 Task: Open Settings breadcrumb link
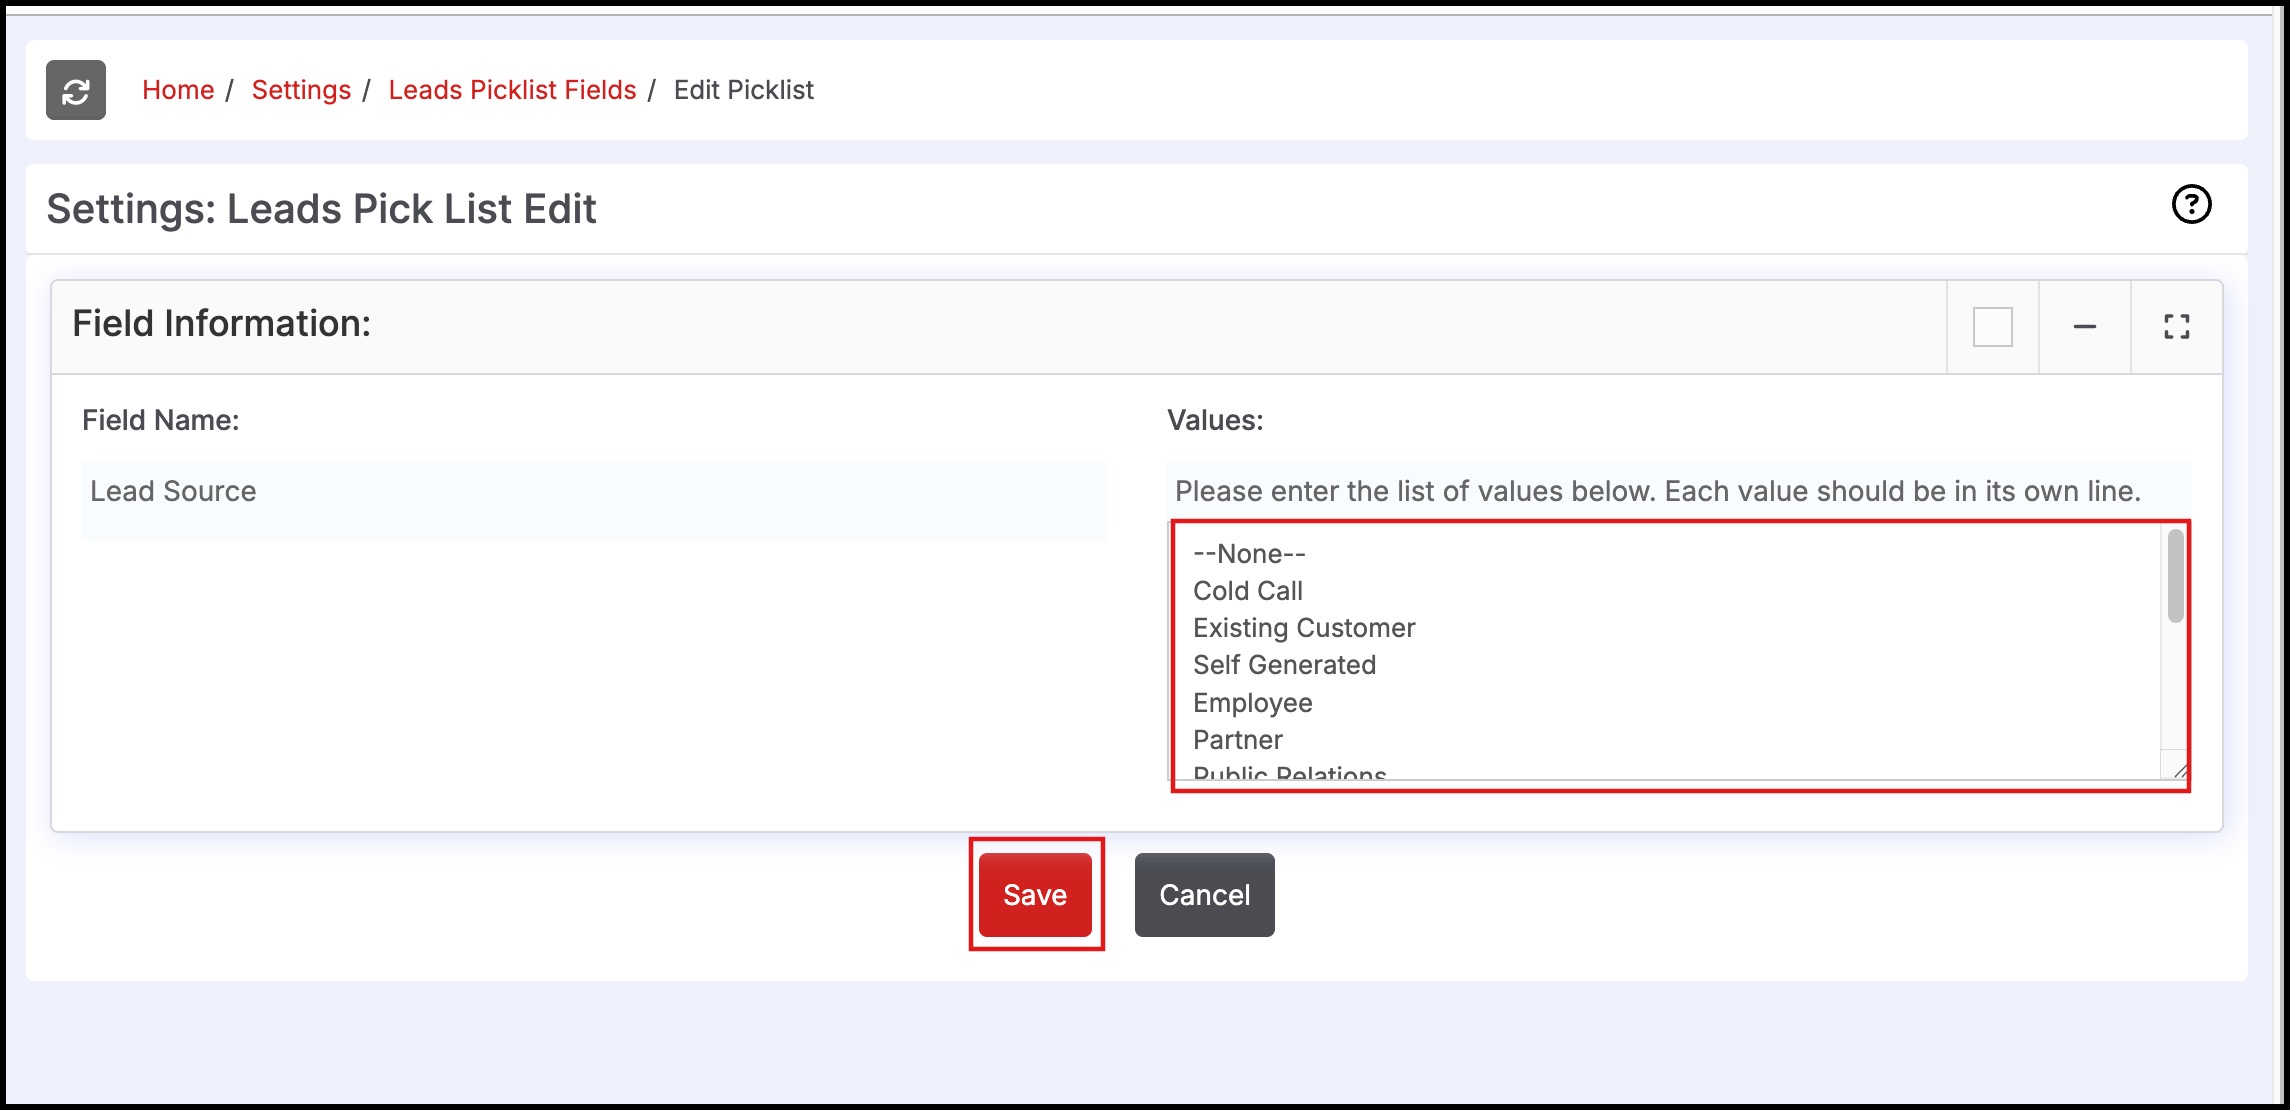click(x=301, y=90)
